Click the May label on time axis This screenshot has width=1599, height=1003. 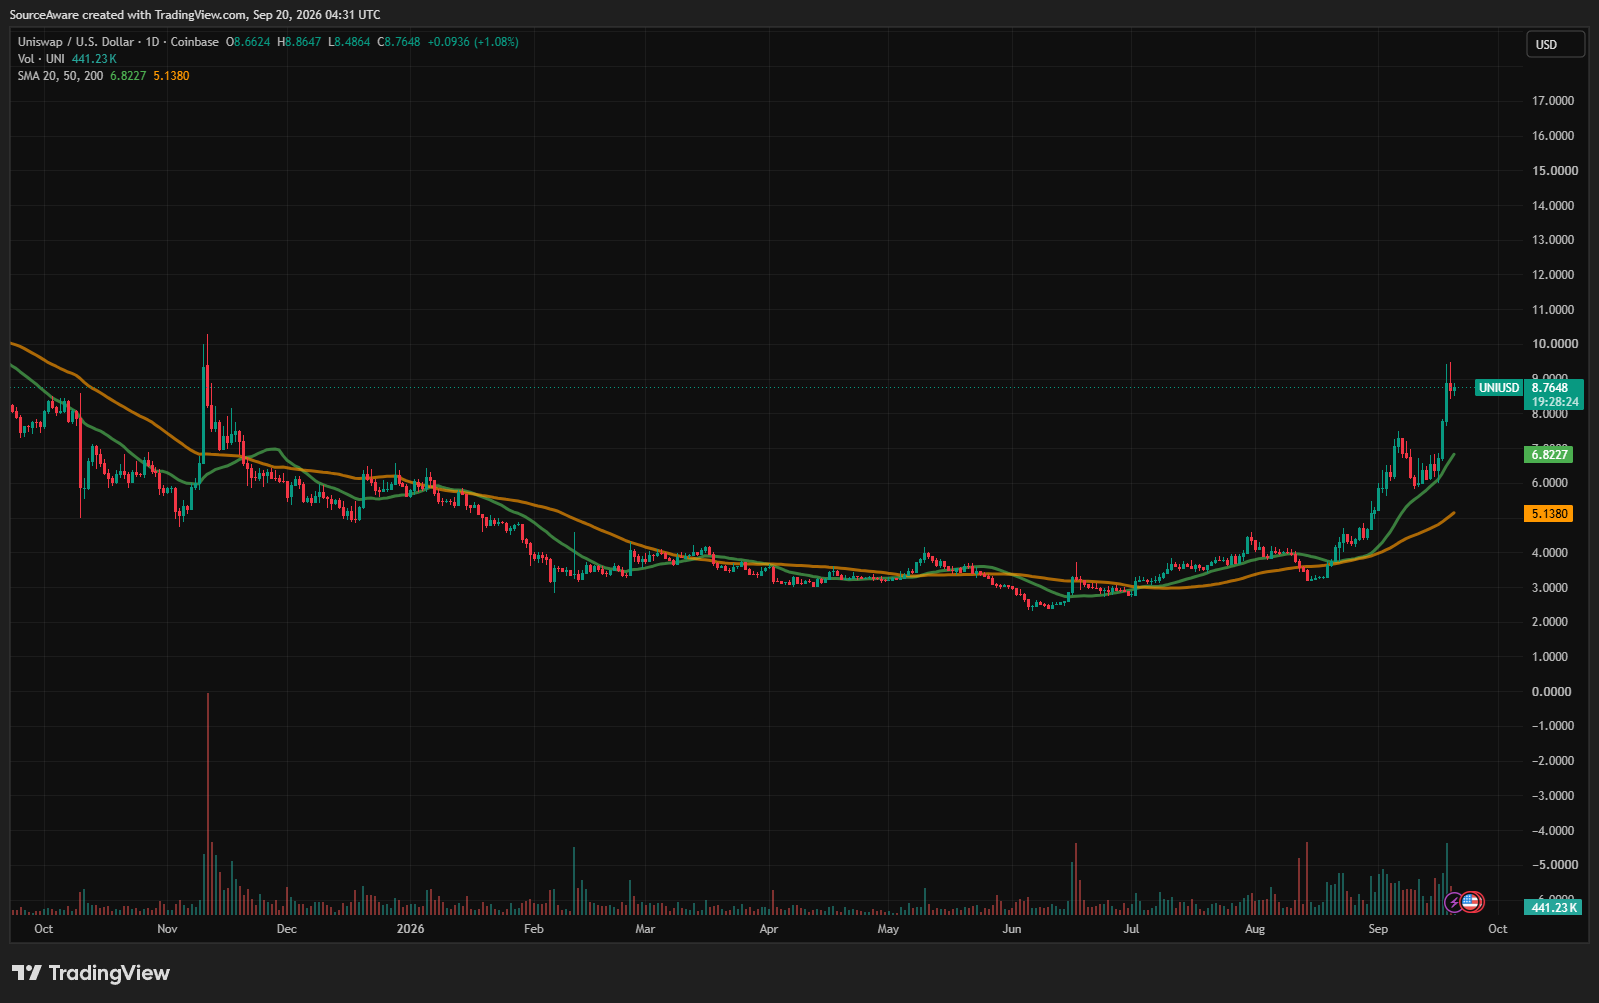pos(888,929)
